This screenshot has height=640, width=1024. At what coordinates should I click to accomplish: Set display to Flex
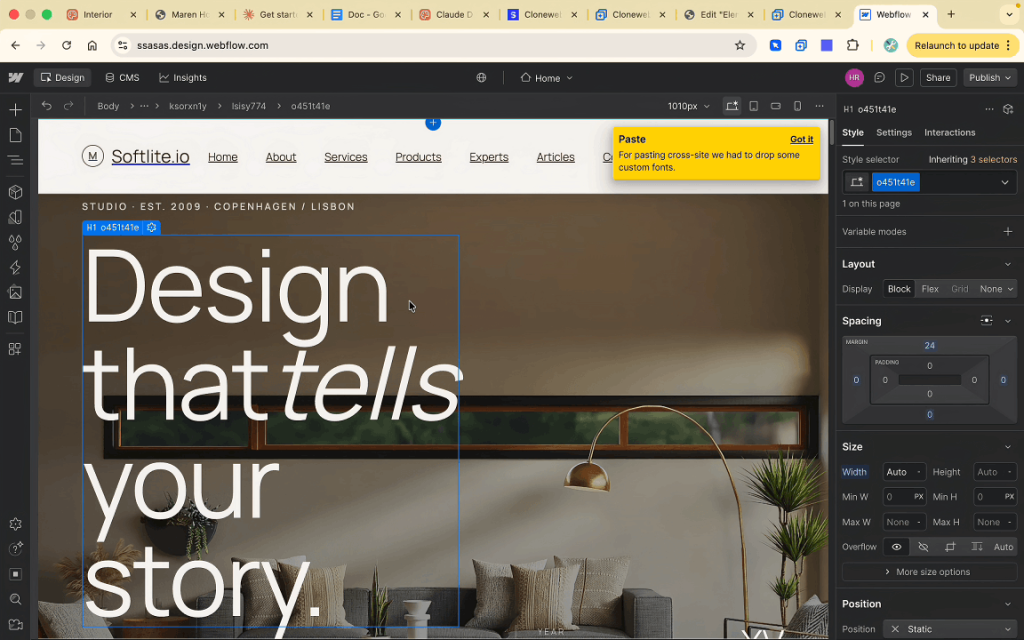click(930, 289)
